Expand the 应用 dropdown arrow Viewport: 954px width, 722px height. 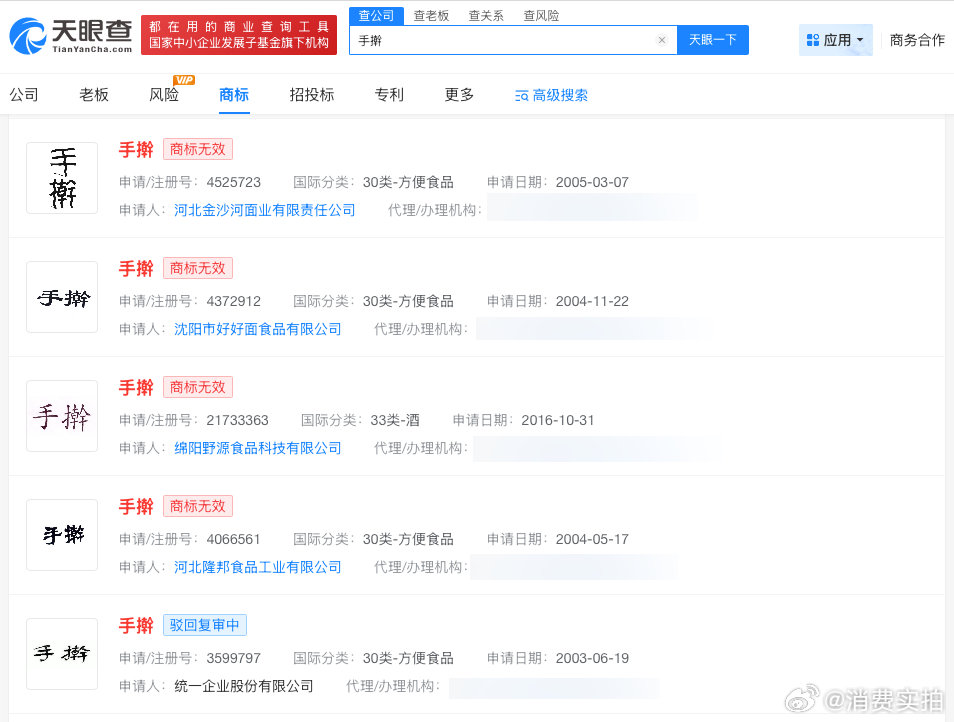[860, 40]
